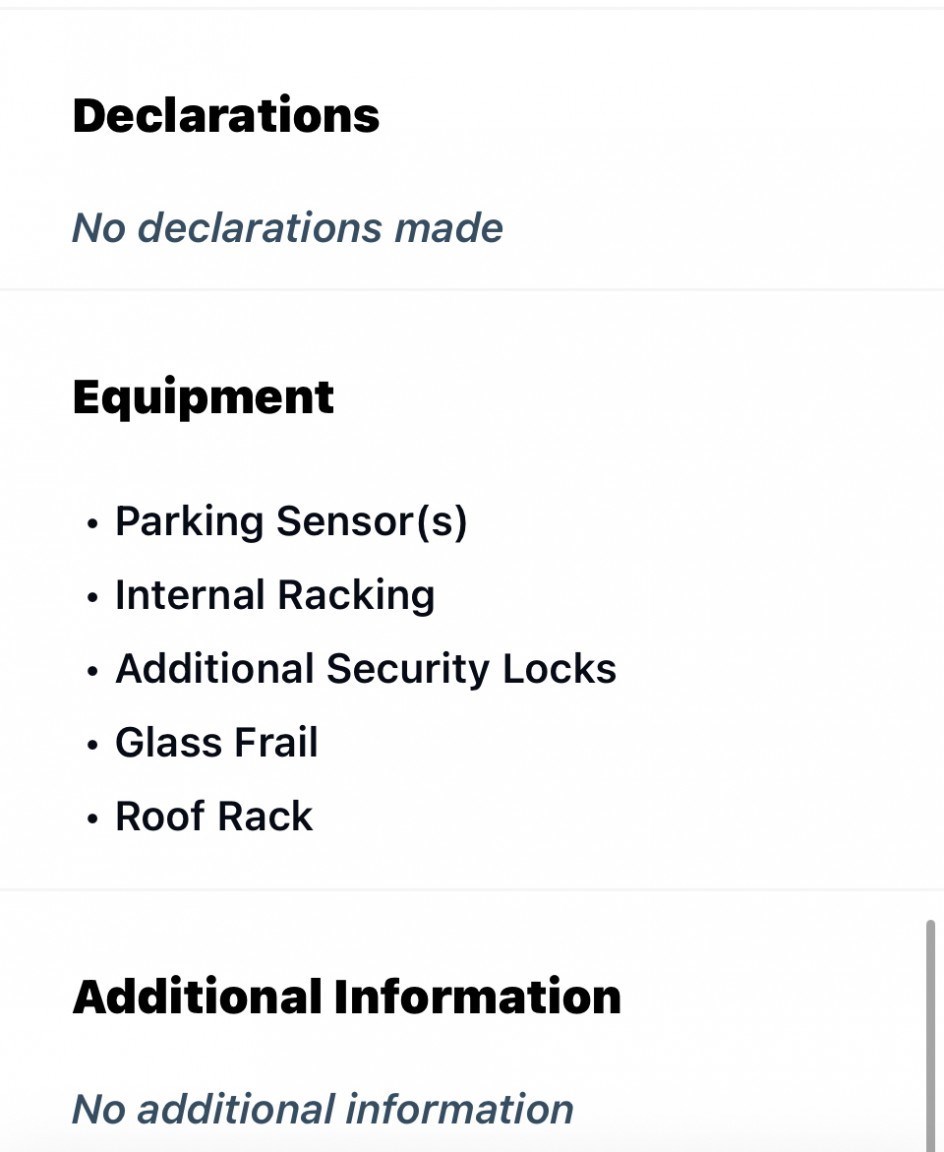
Task: Click the Glass Frail equipment entry
Action: point(216,743)
